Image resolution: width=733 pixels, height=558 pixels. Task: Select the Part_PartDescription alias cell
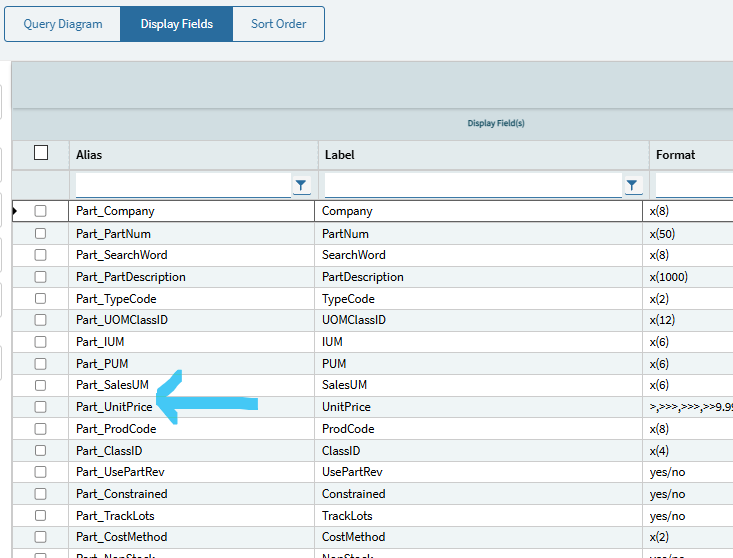(192, 277)
